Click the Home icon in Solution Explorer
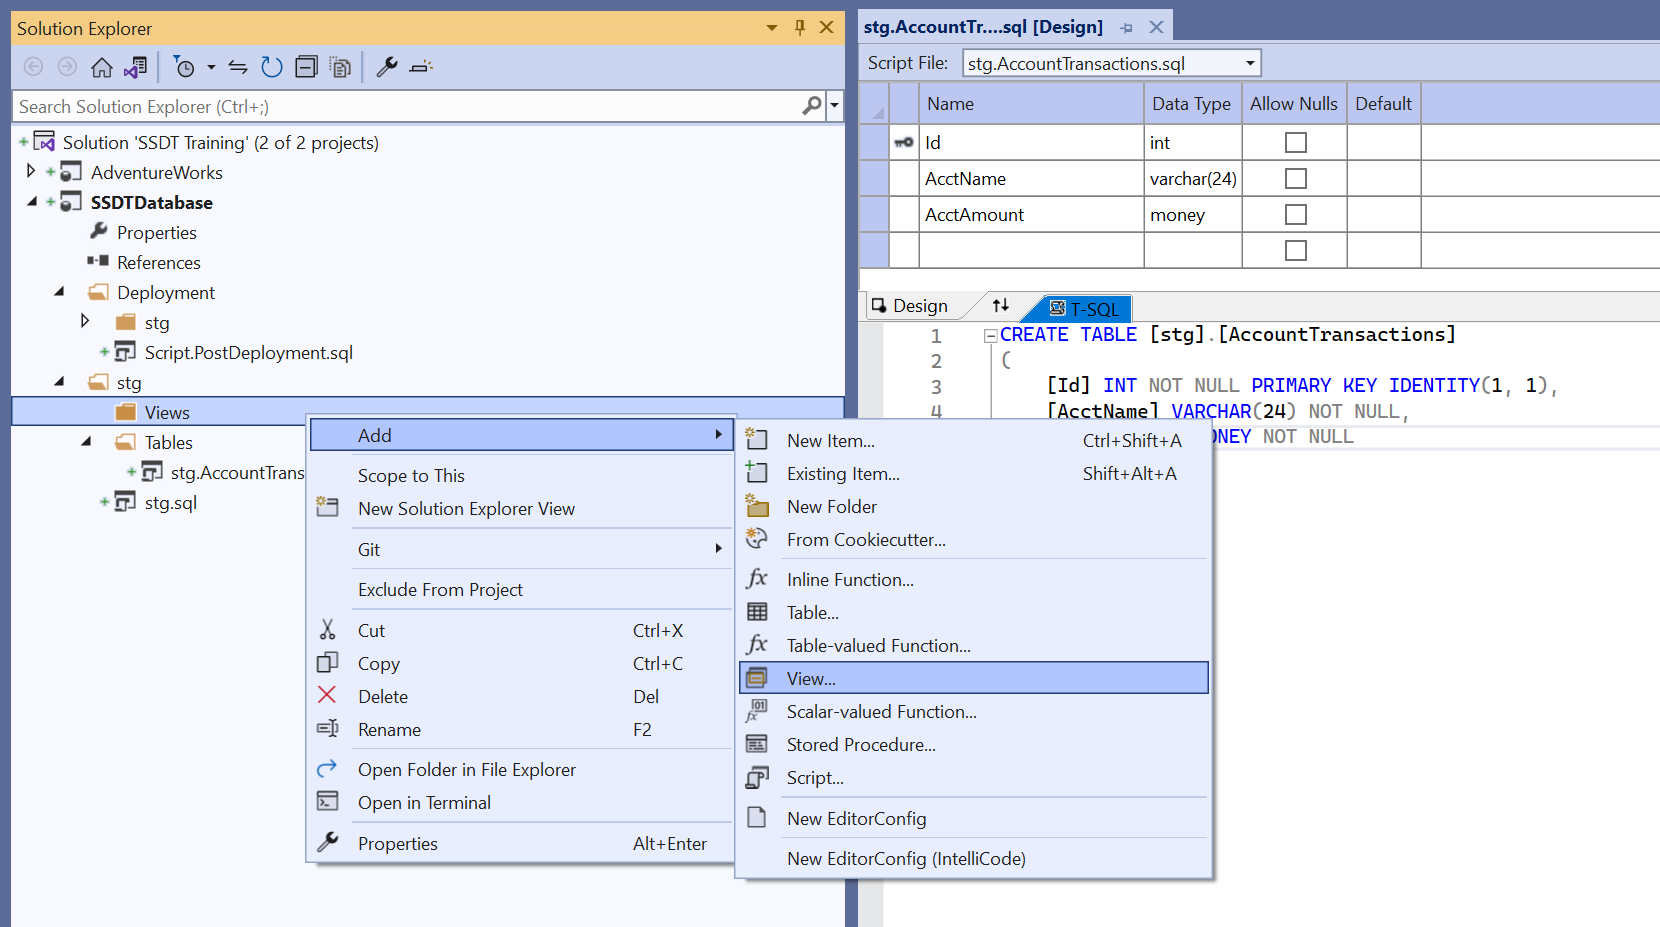The height and width of the screenshot is (927, 1660). point(101,67)
